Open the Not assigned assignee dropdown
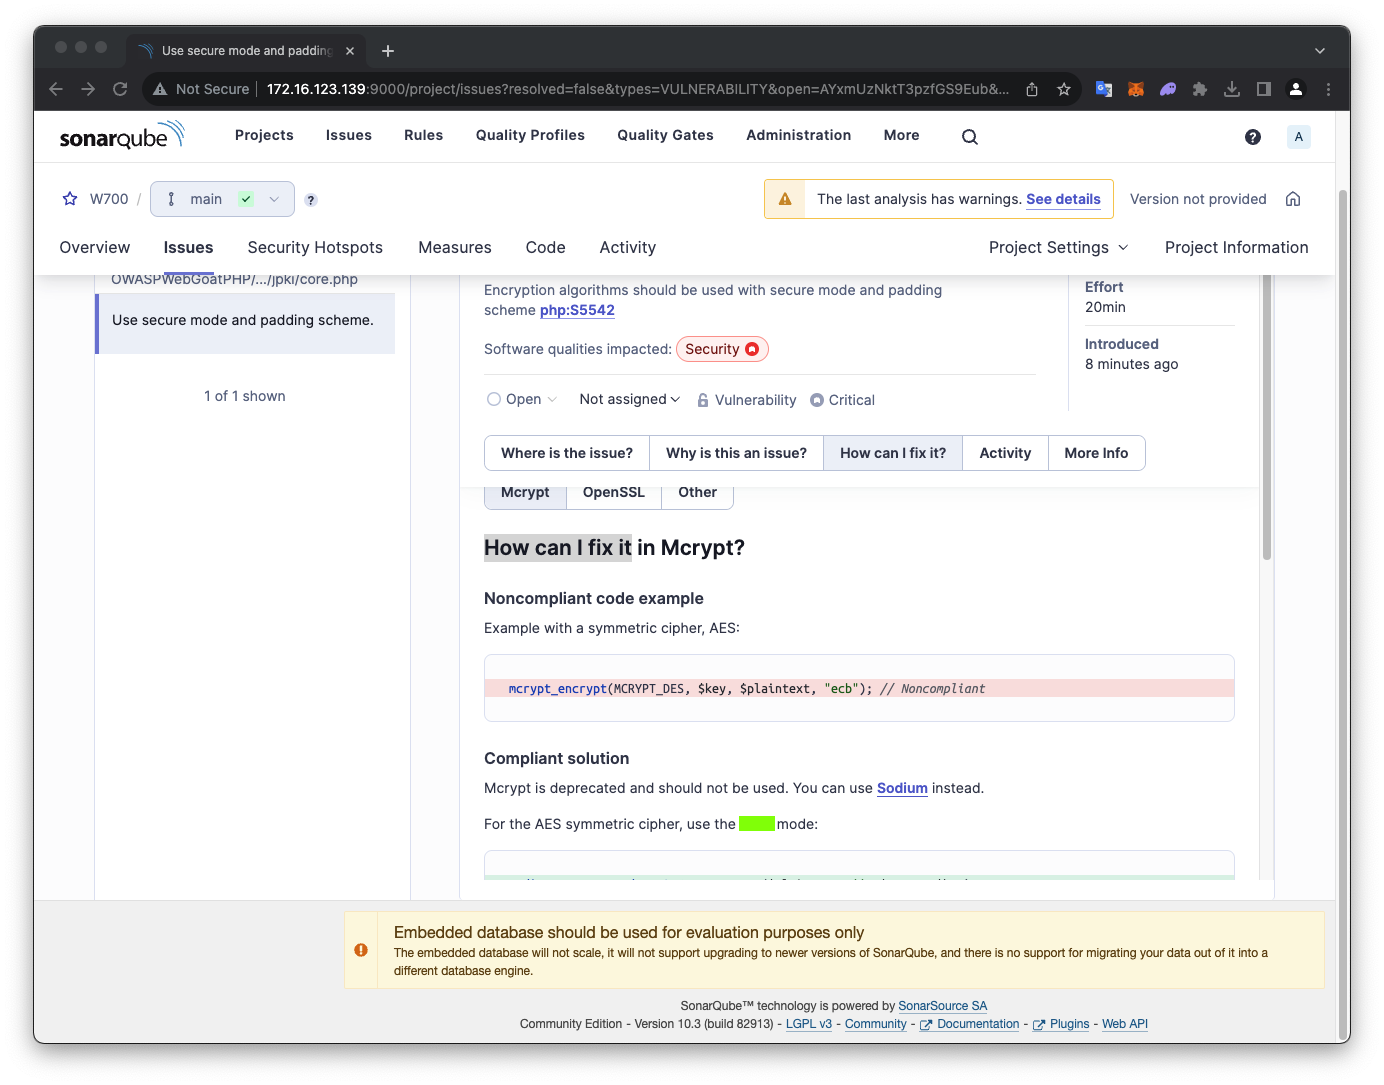This screenshot has height=1085, width=1384. 629,400
